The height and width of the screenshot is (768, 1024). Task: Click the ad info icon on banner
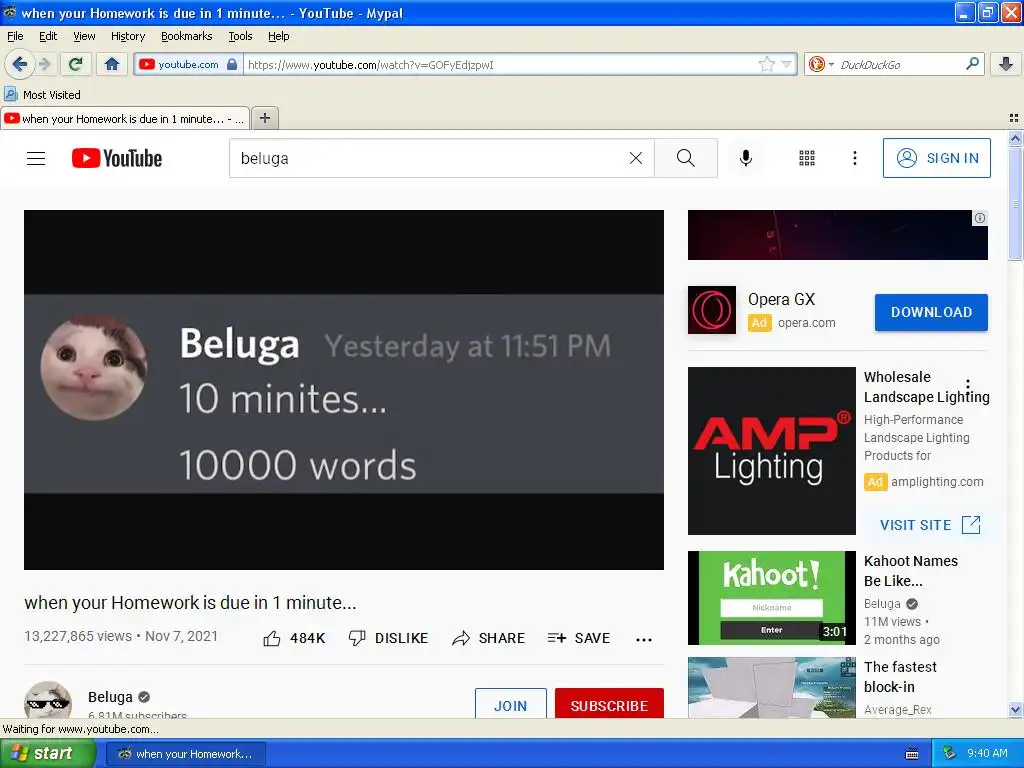click(x=980, y=218)
